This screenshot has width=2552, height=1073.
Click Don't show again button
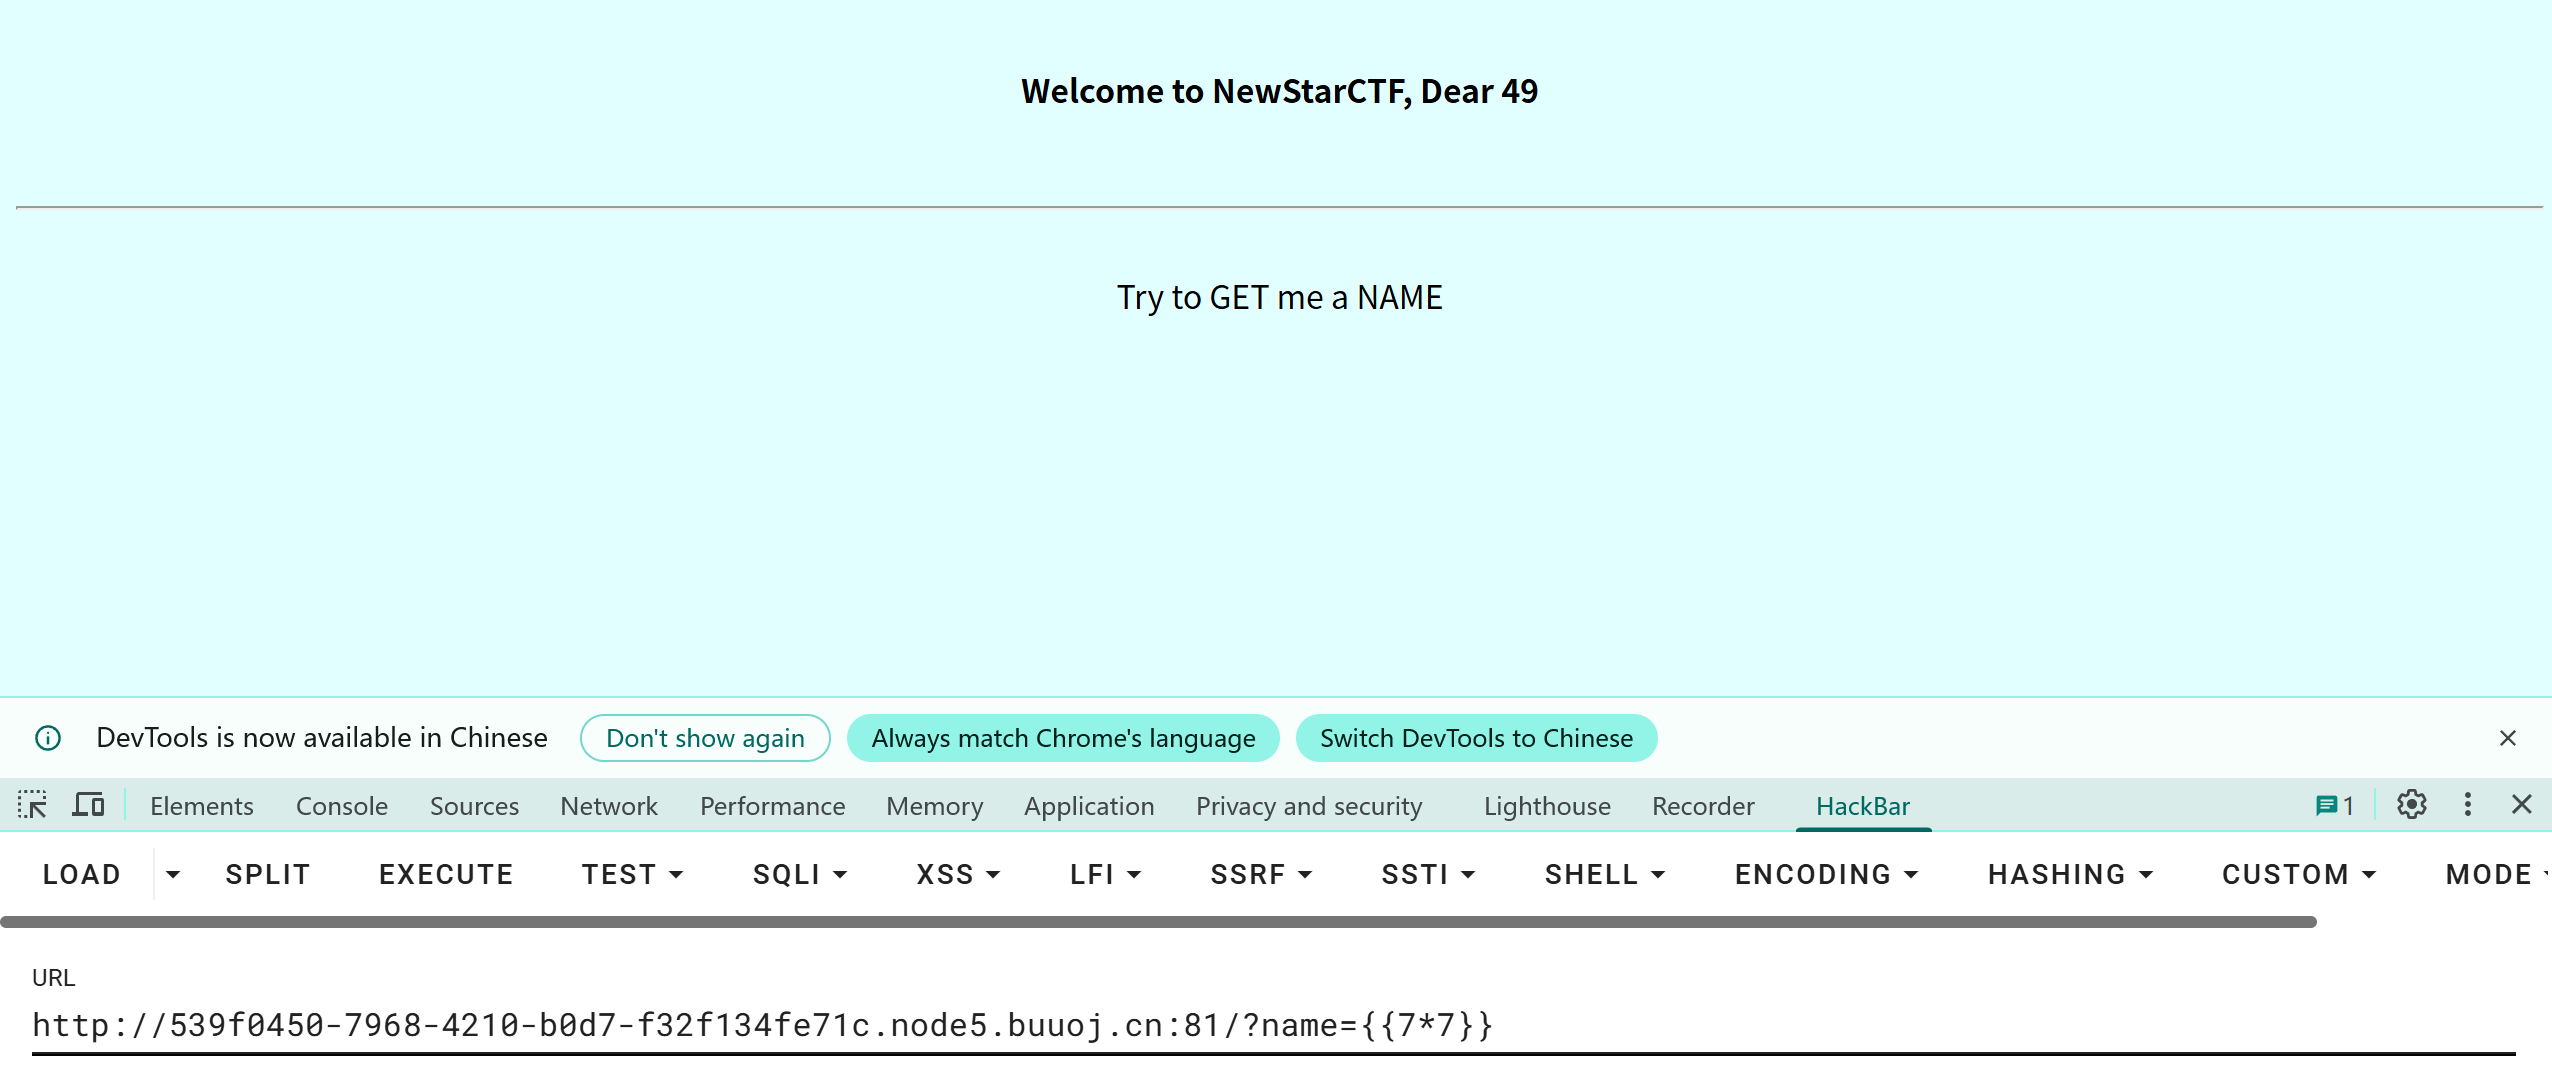click(x=705, y=738)
